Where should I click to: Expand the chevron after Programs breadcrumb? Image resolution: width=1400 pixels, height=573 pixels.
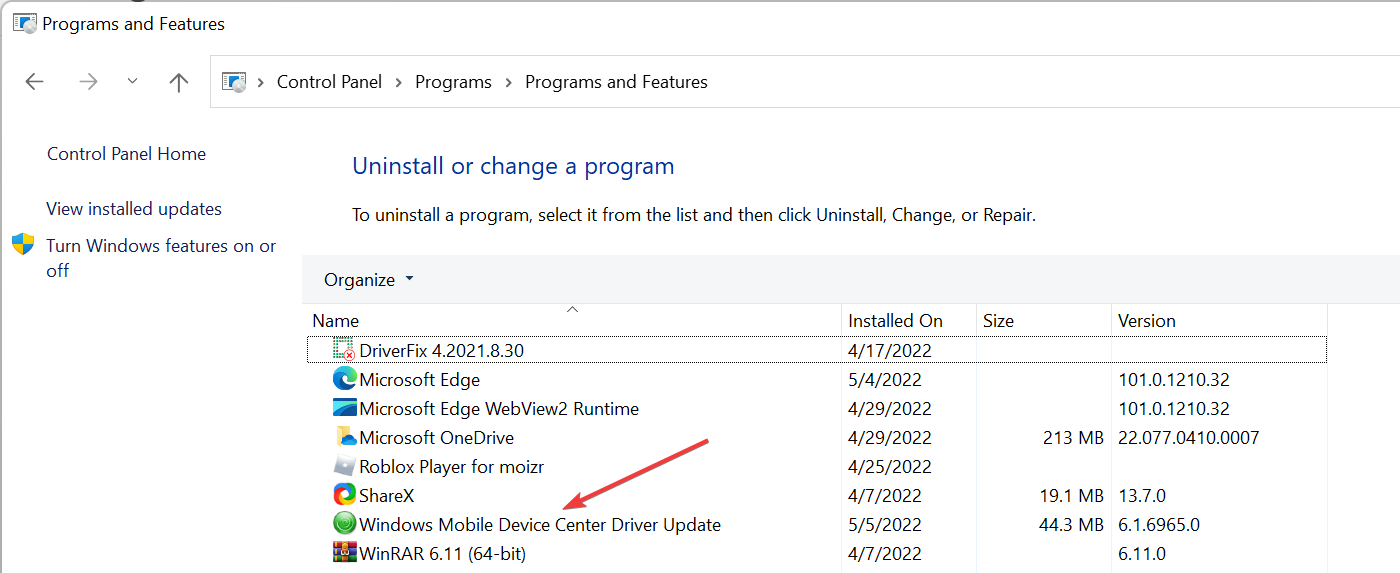(x=508, y=82)
